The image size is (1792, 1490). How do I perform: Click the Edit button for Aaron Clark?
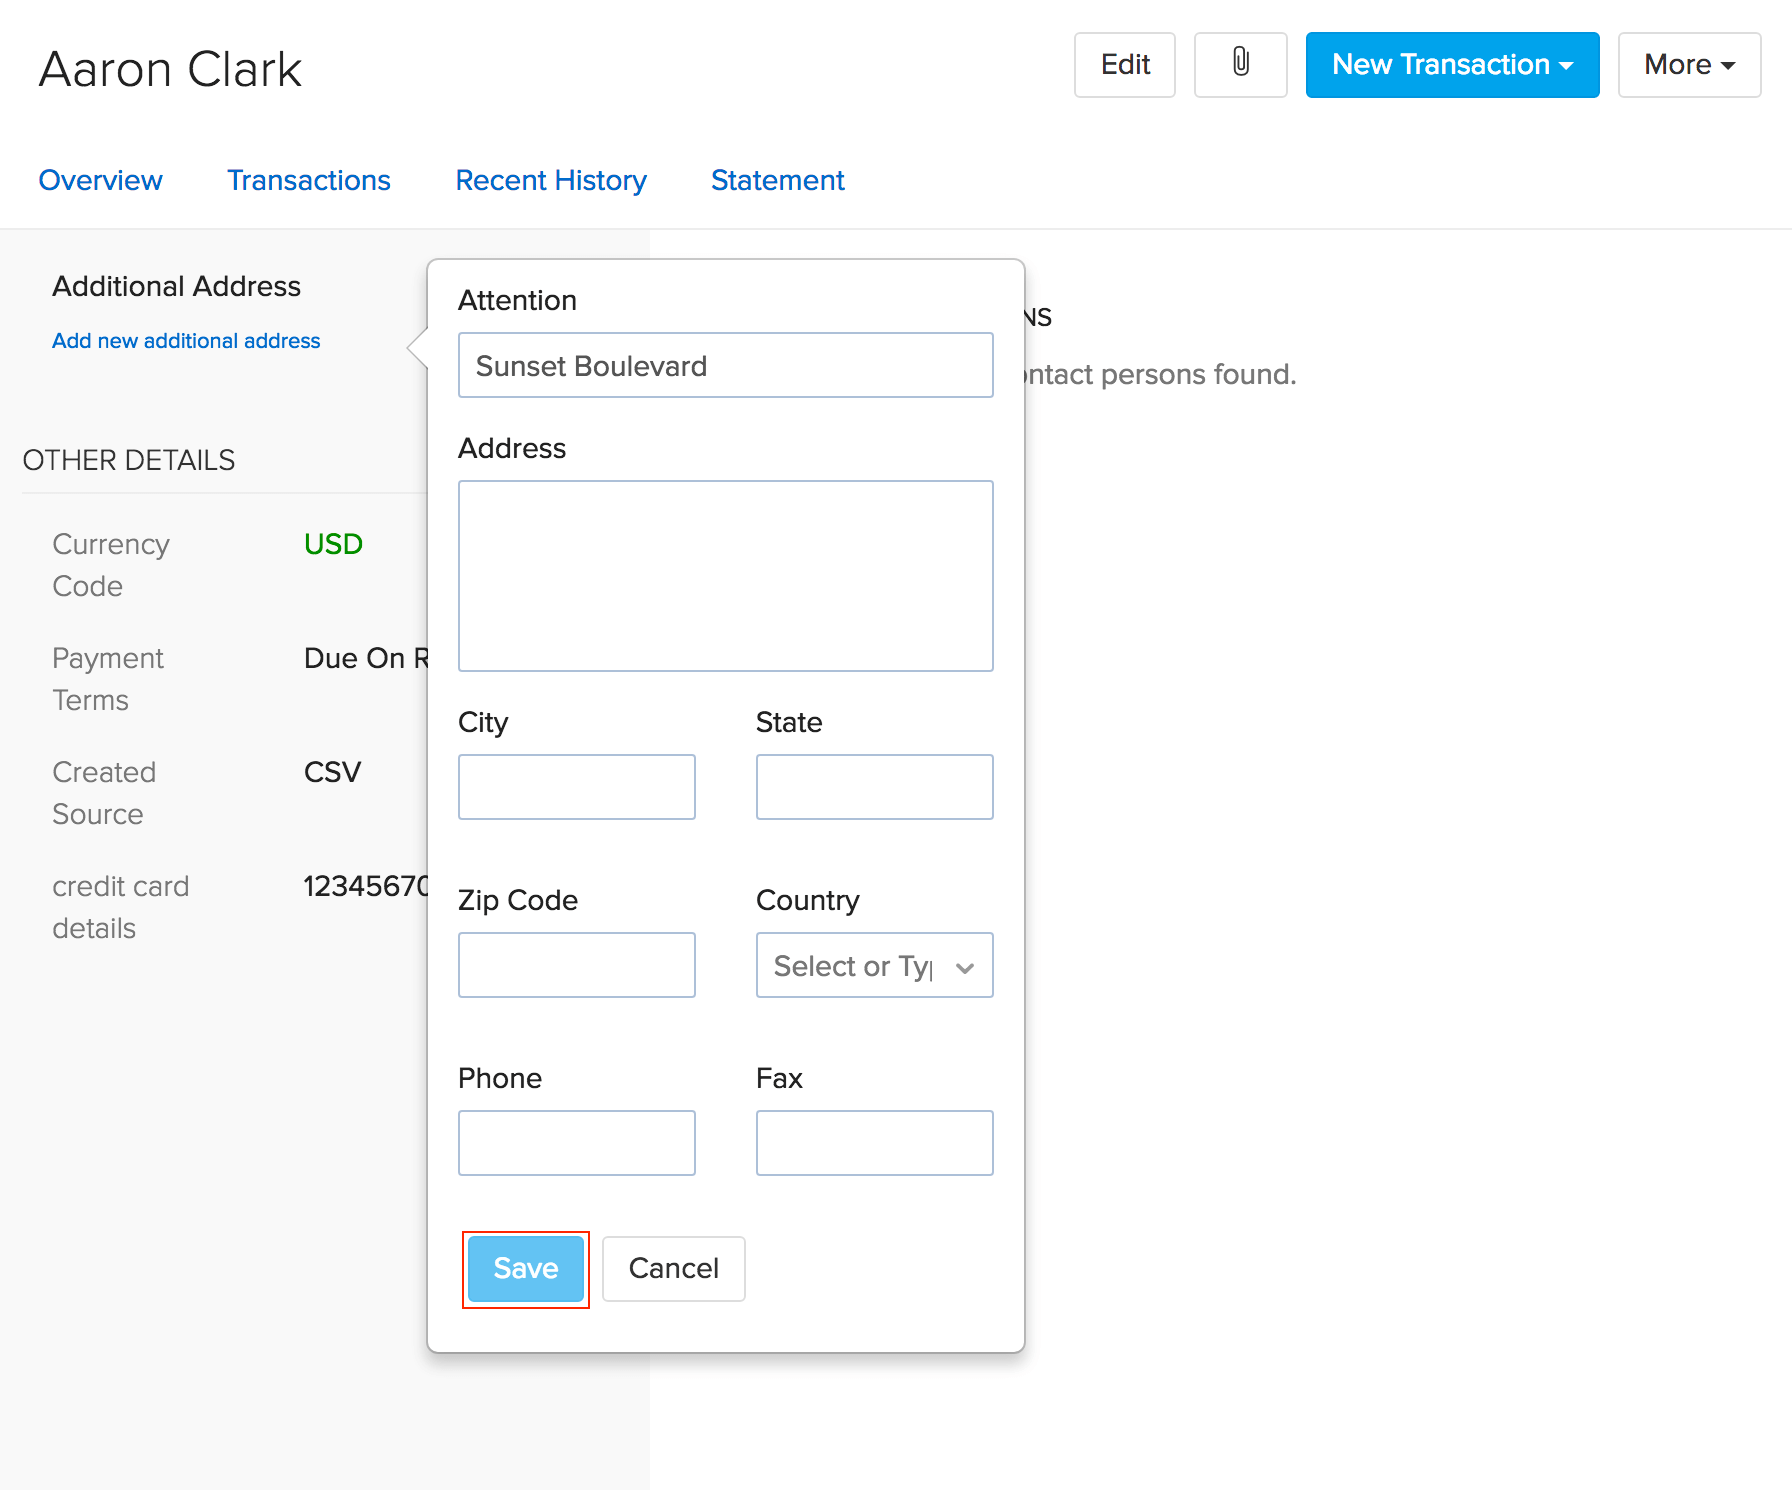point(1124,64)
